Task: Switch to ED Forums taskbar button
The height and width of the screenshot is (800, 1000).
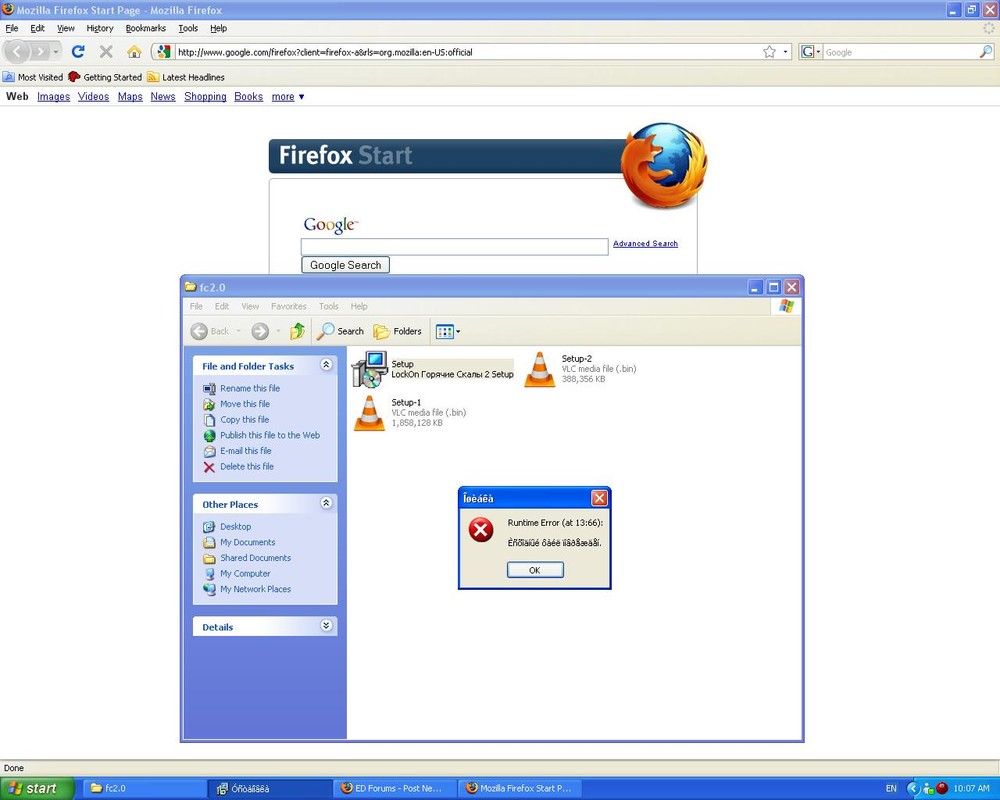Action: [x=395, y=789]
